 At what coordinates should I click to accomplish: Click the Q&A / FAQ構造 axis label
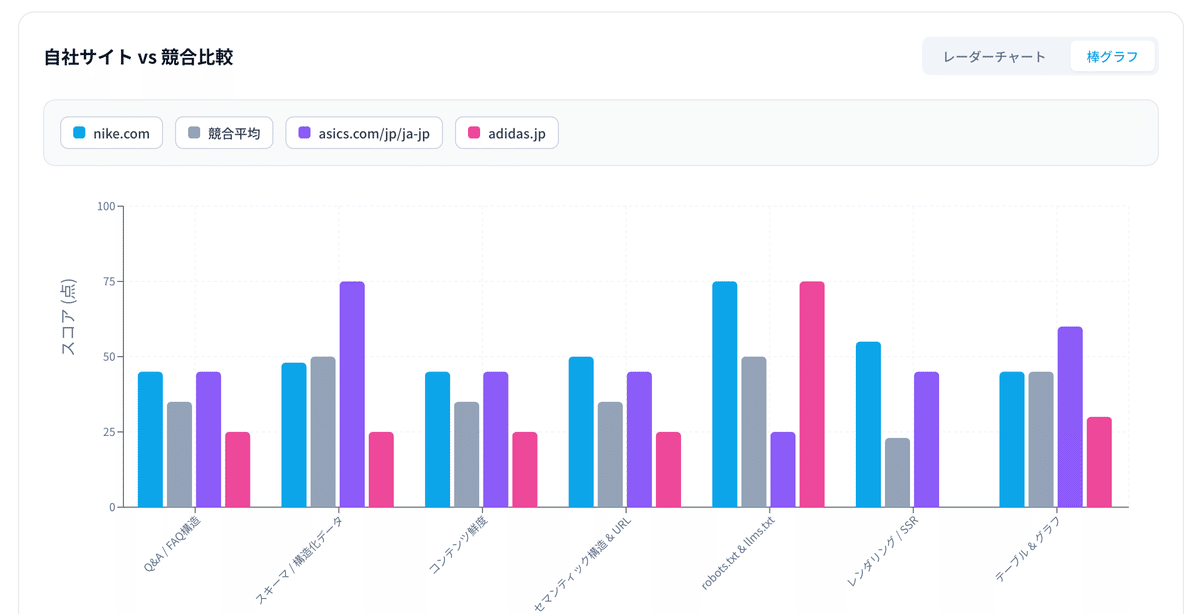point(171,543)
